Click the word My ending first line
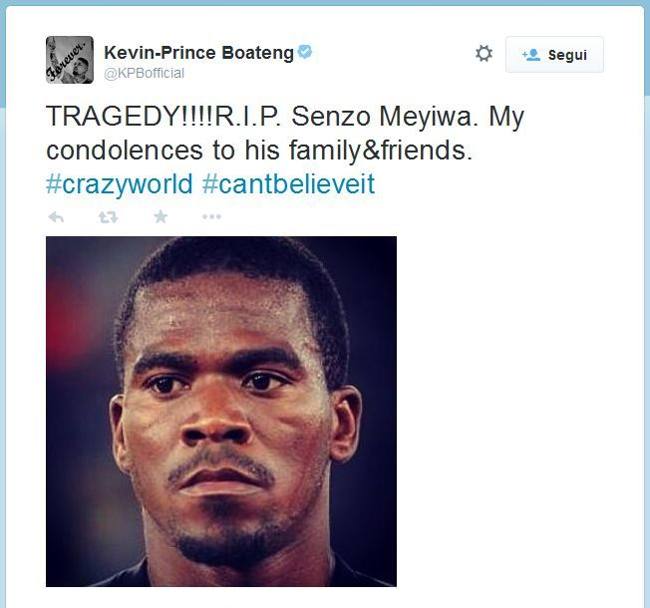650x608 pixels. coord(507,118)
